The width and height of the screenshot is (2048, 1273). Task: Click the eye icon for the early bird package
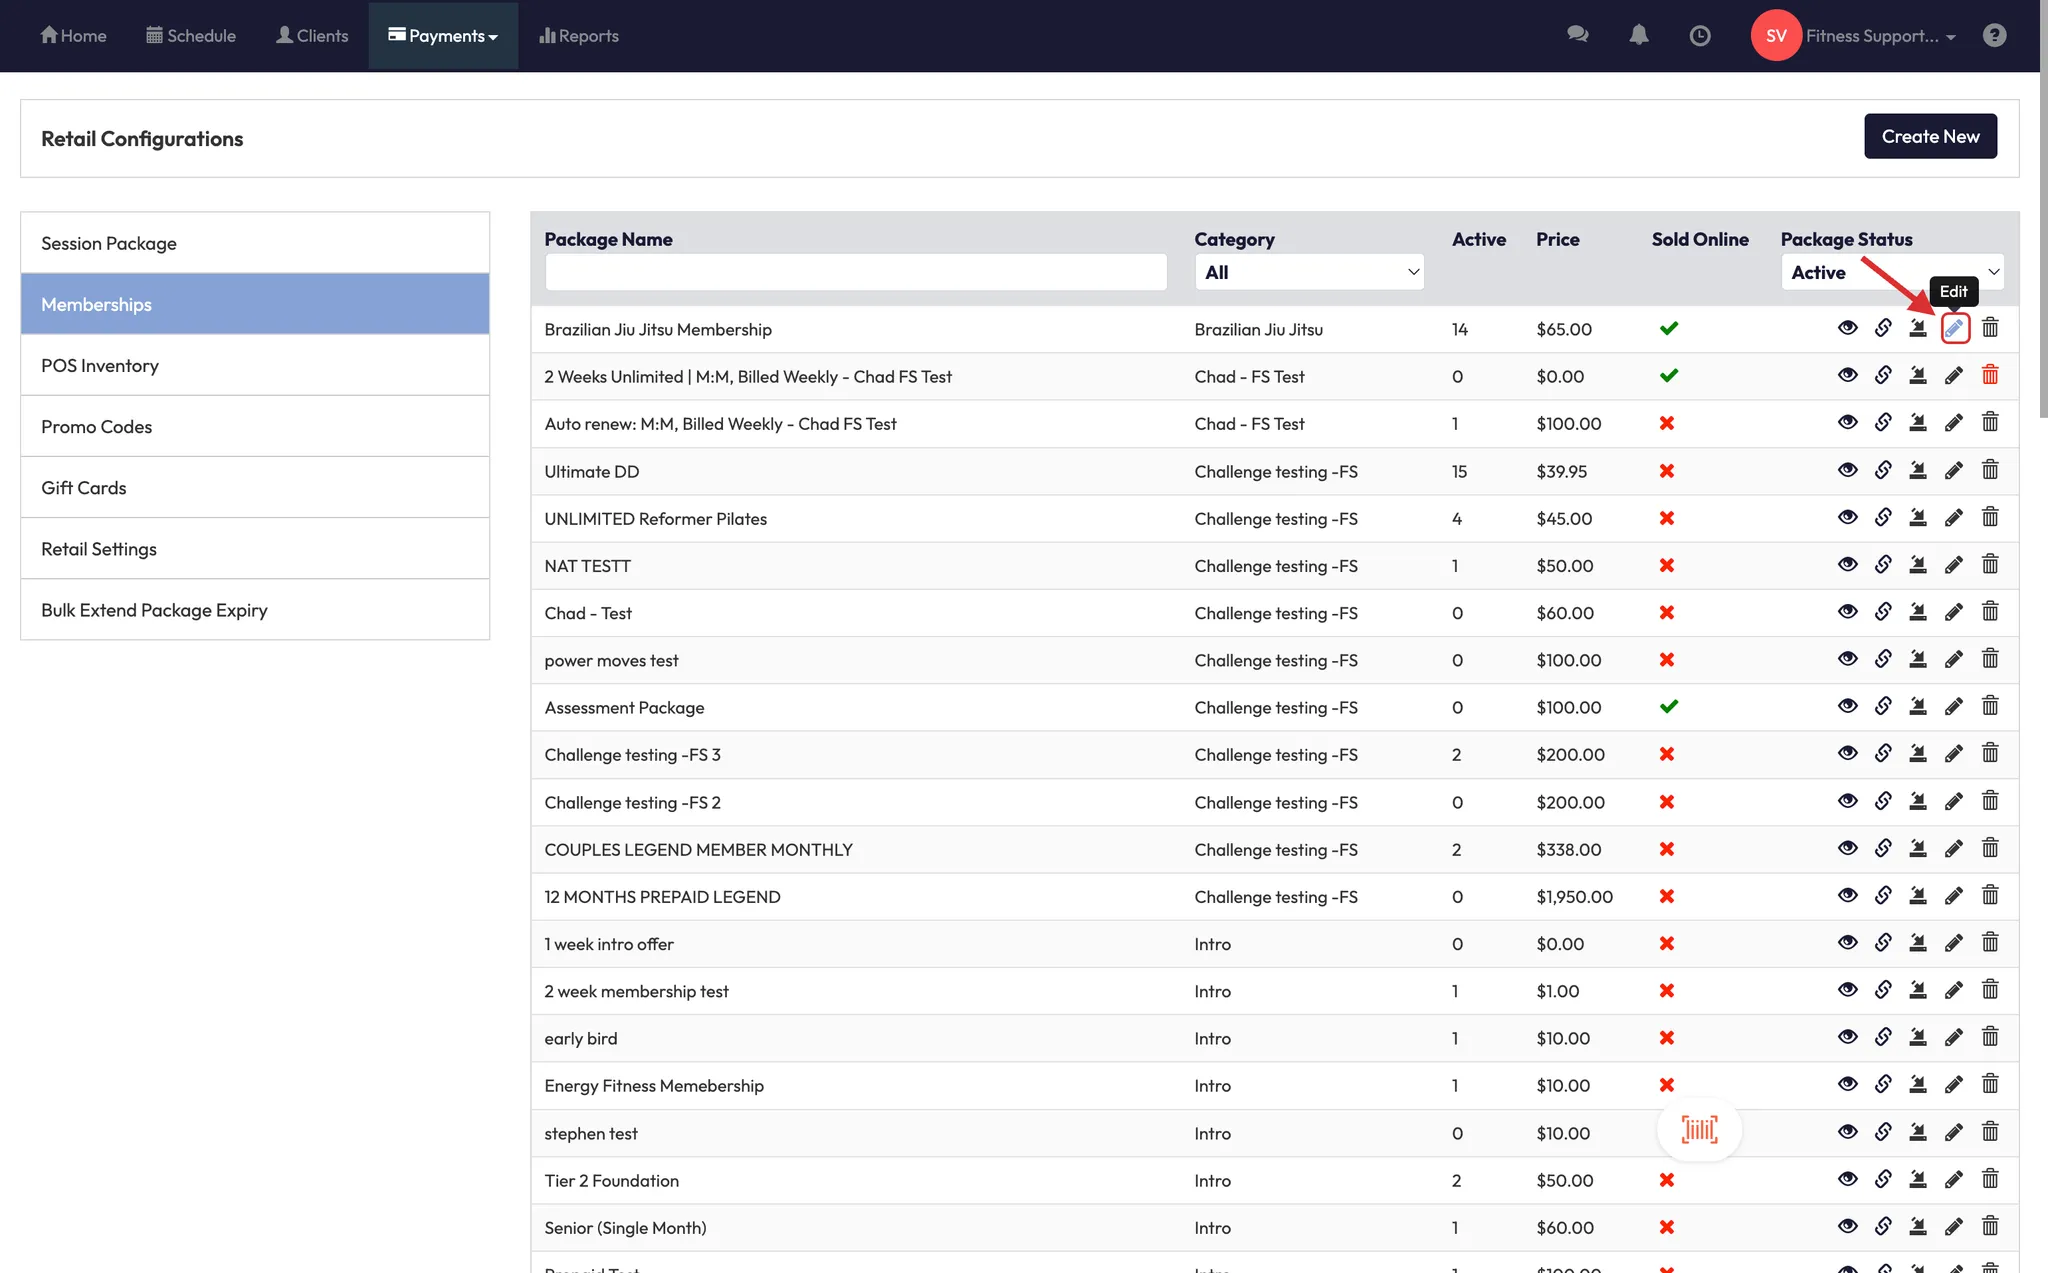click(1847, 1038)
